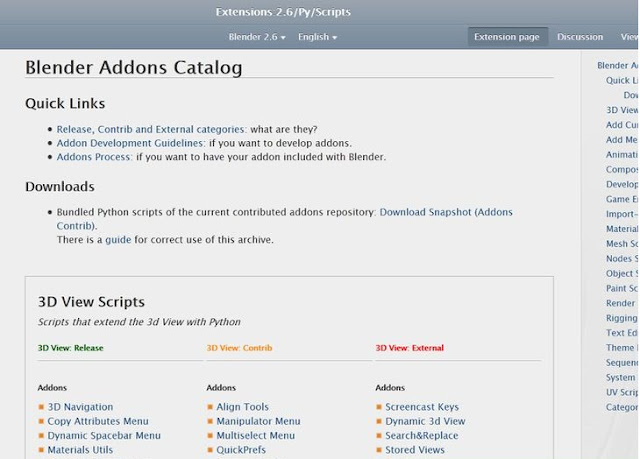Jump to Development in sidebar contents
Image resolution: width=640 pixels, height=459 pixels.
(622, 184)
